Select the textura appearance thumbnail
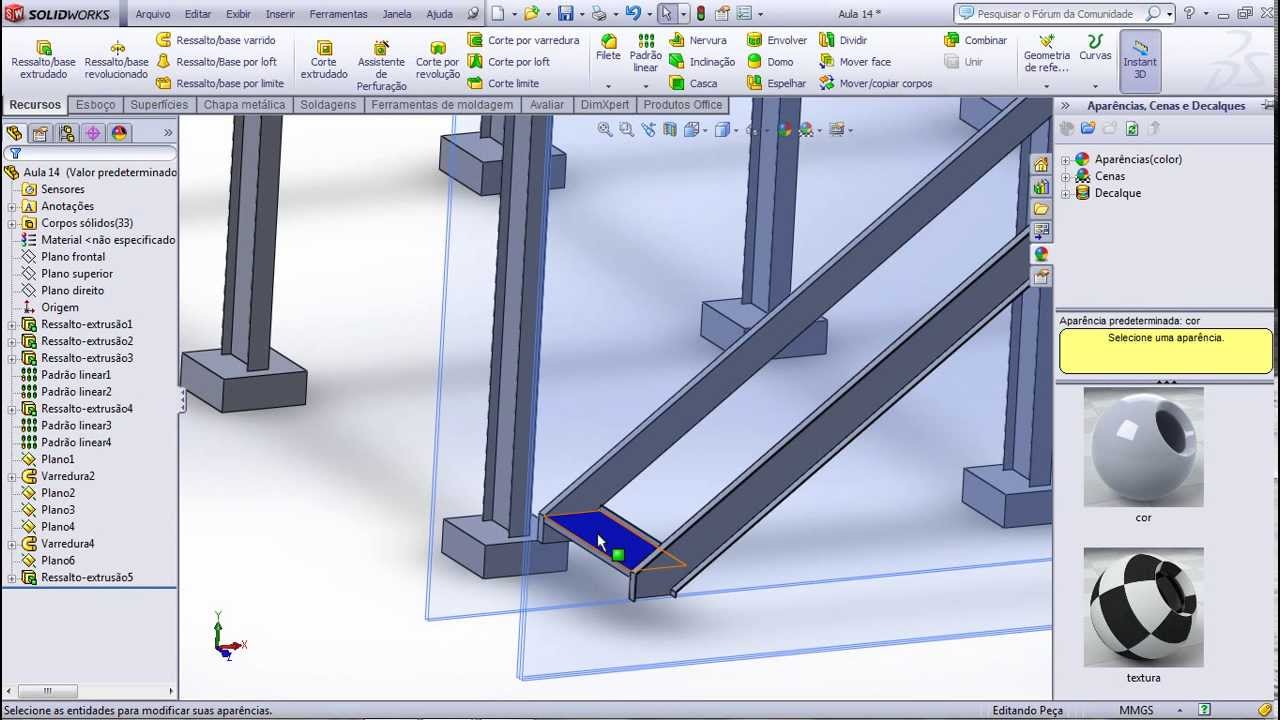Screen dimensions: 1280x720 click(1143, 607)
